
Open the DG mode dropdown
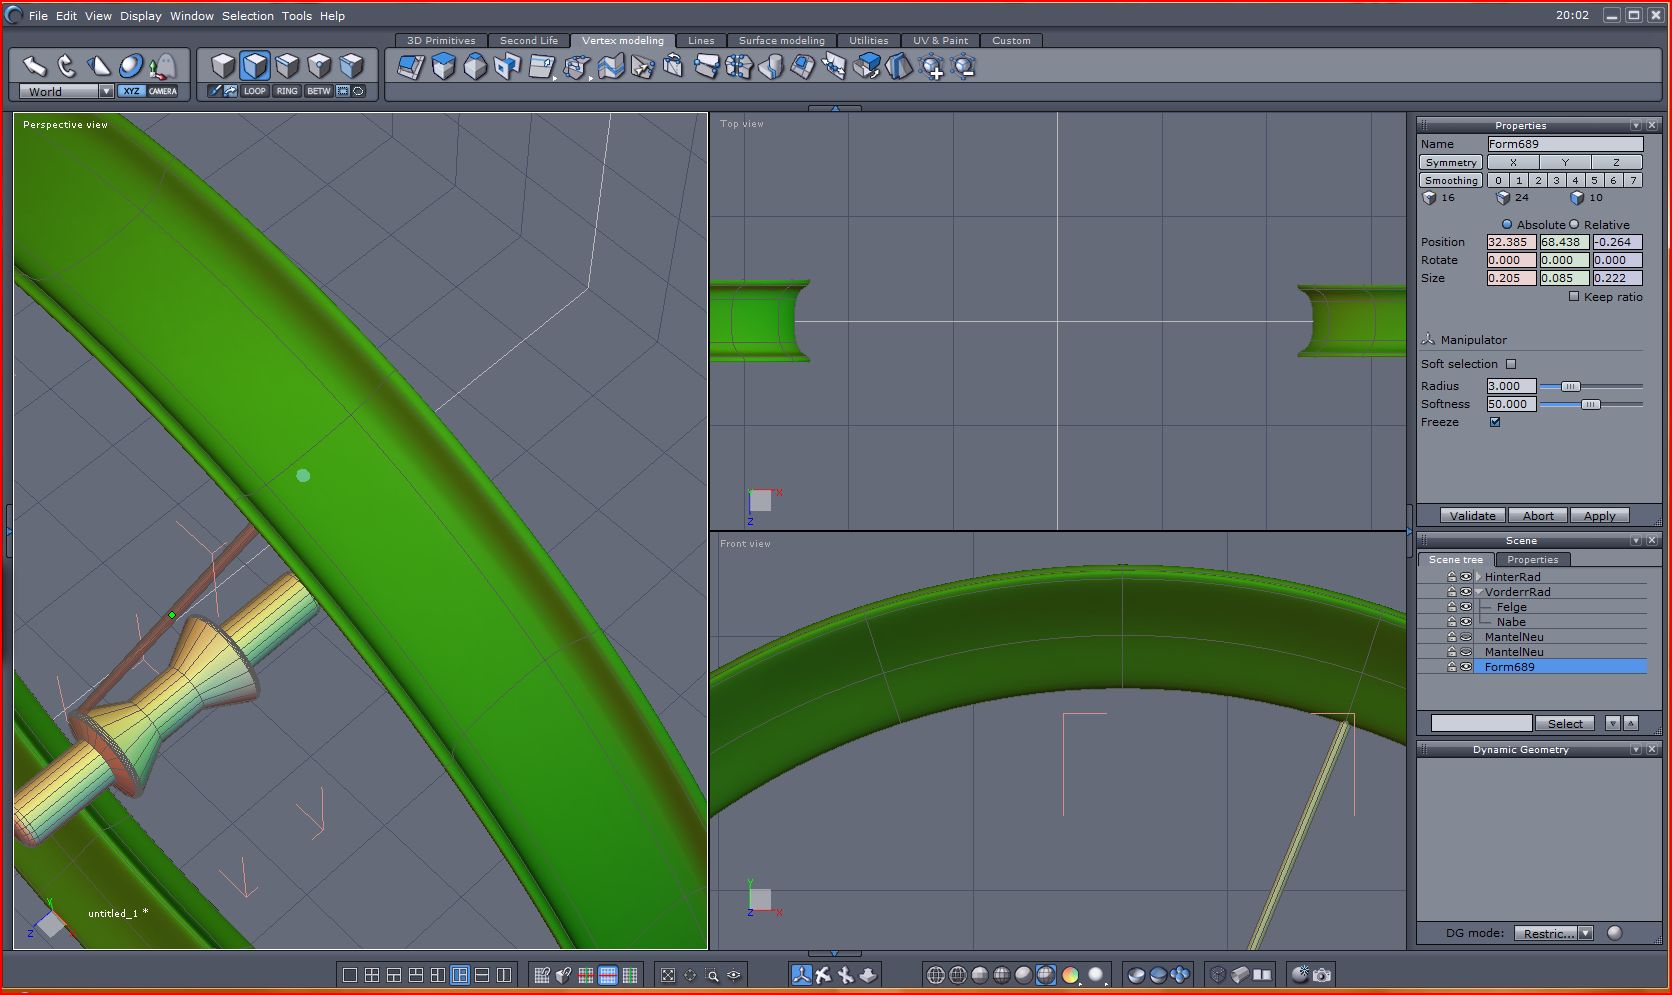click(x=1585, y=933)
